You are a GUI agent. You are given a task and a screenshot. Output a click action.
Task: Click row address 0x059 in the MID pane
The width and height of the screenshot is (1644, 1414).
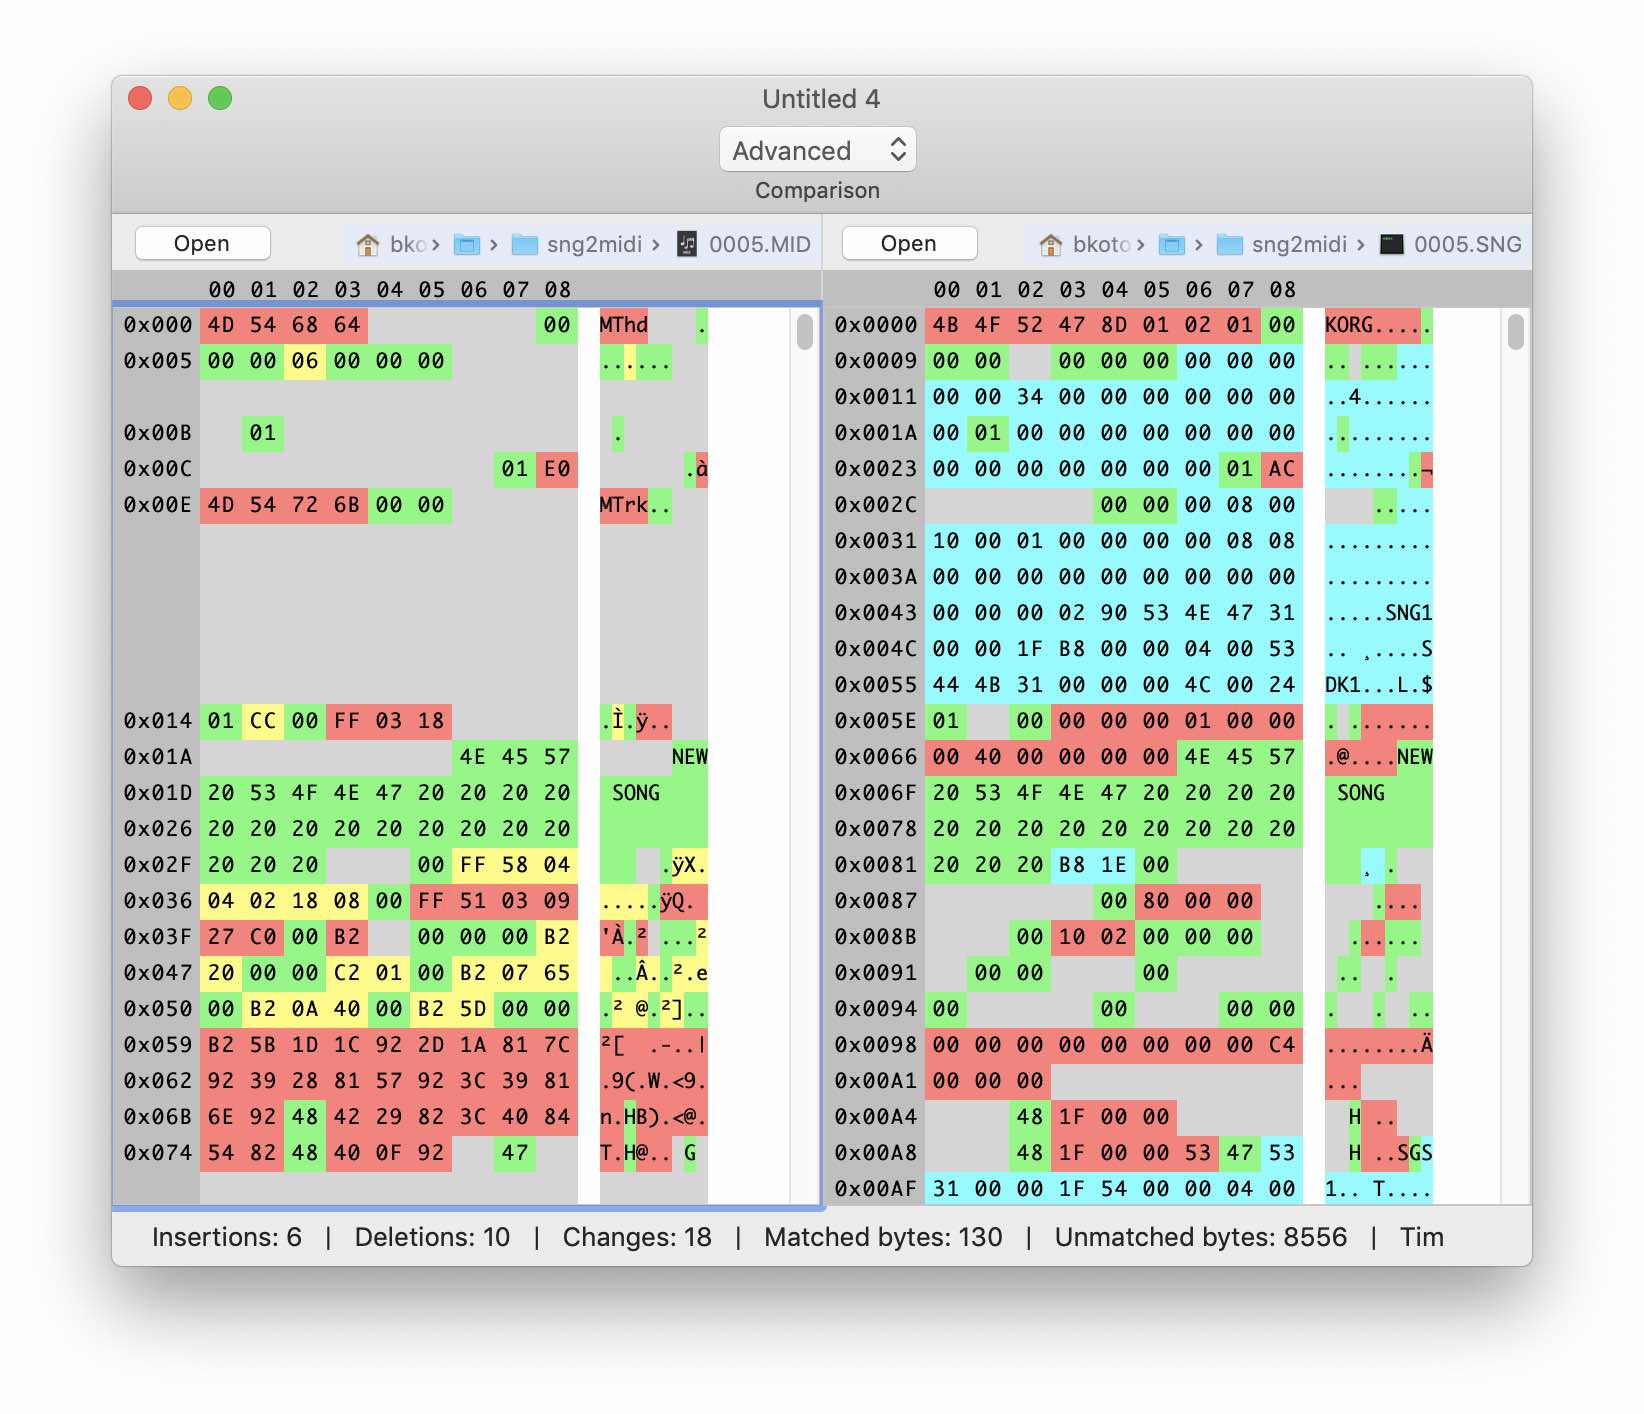click(x=158, y=1045)
